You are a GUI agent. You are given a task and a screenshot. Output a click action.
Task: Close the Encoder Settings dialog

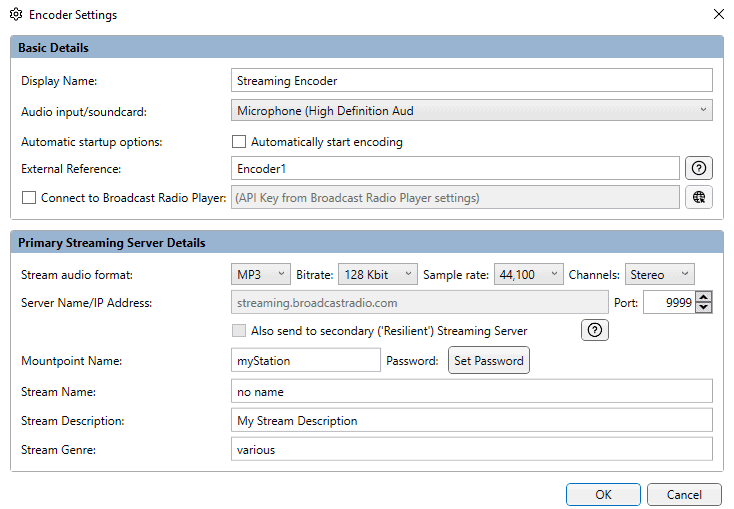point(719,14)
